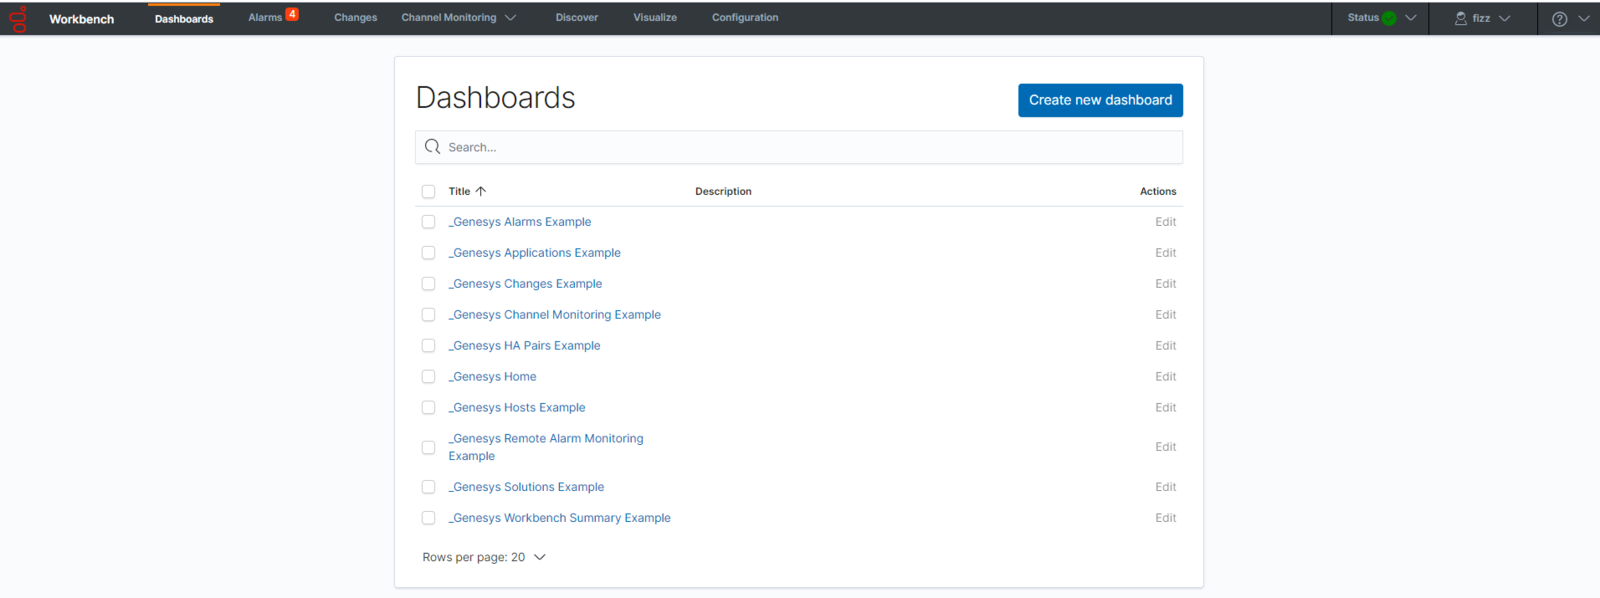Click the search magnifier icon
Screen dimensions: 1600x598
pos(432,147)
